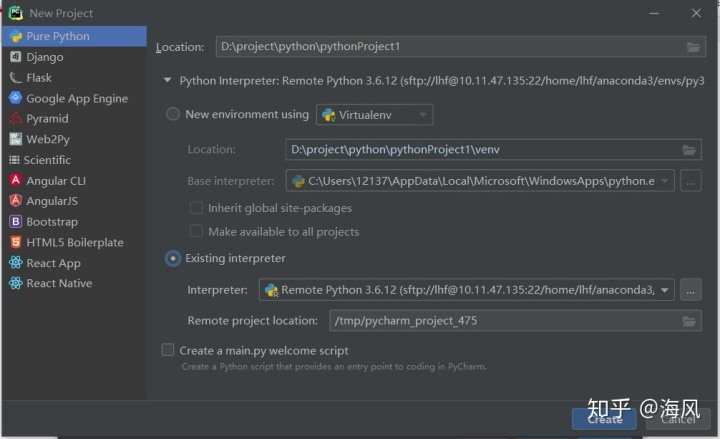Pick the Bootstrap project type

coord(74,222)
